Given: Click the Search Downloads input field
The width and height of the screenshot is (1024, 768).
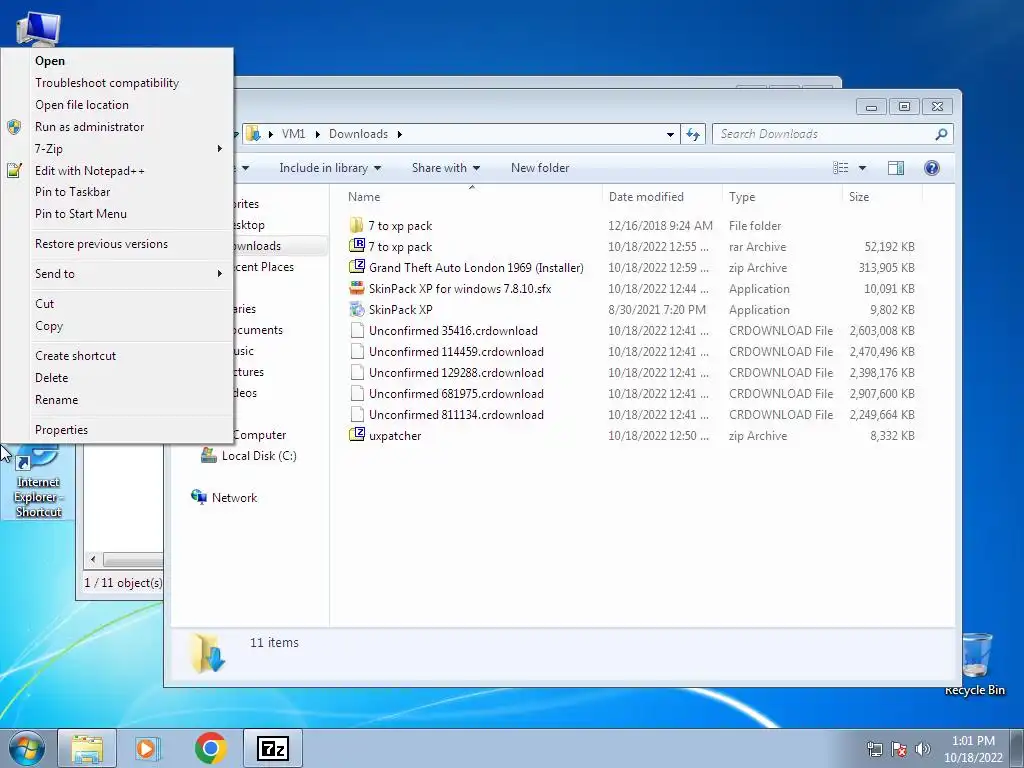Looking at the screenshot, I should (x=825, y=134).
